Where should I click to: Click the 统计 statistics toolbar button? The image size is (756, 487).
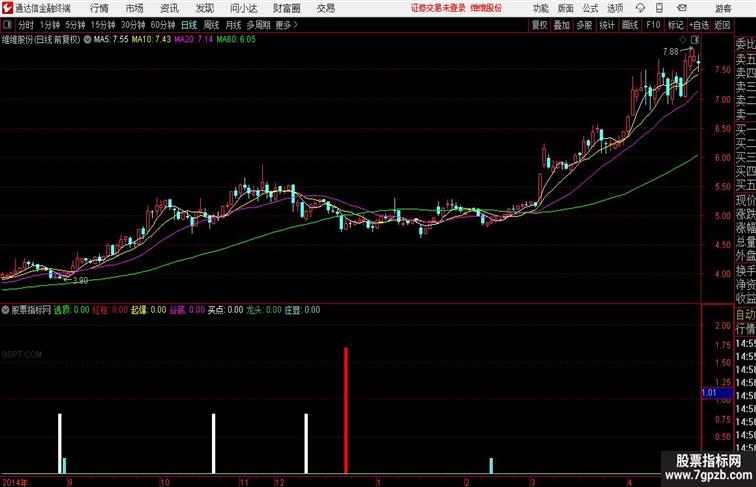click(x=607, y=25)
